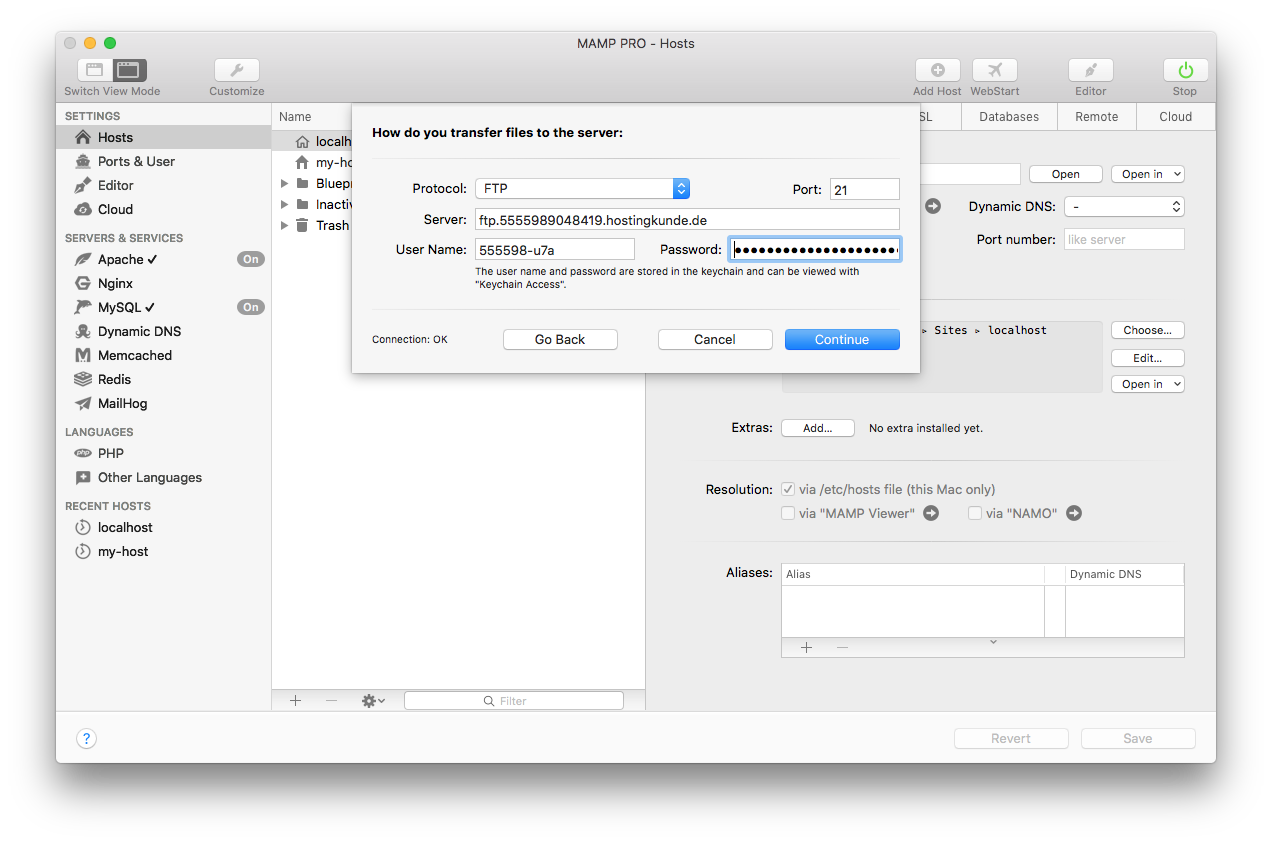Enable resolution via MAMP Viewer

coord(788,513)
